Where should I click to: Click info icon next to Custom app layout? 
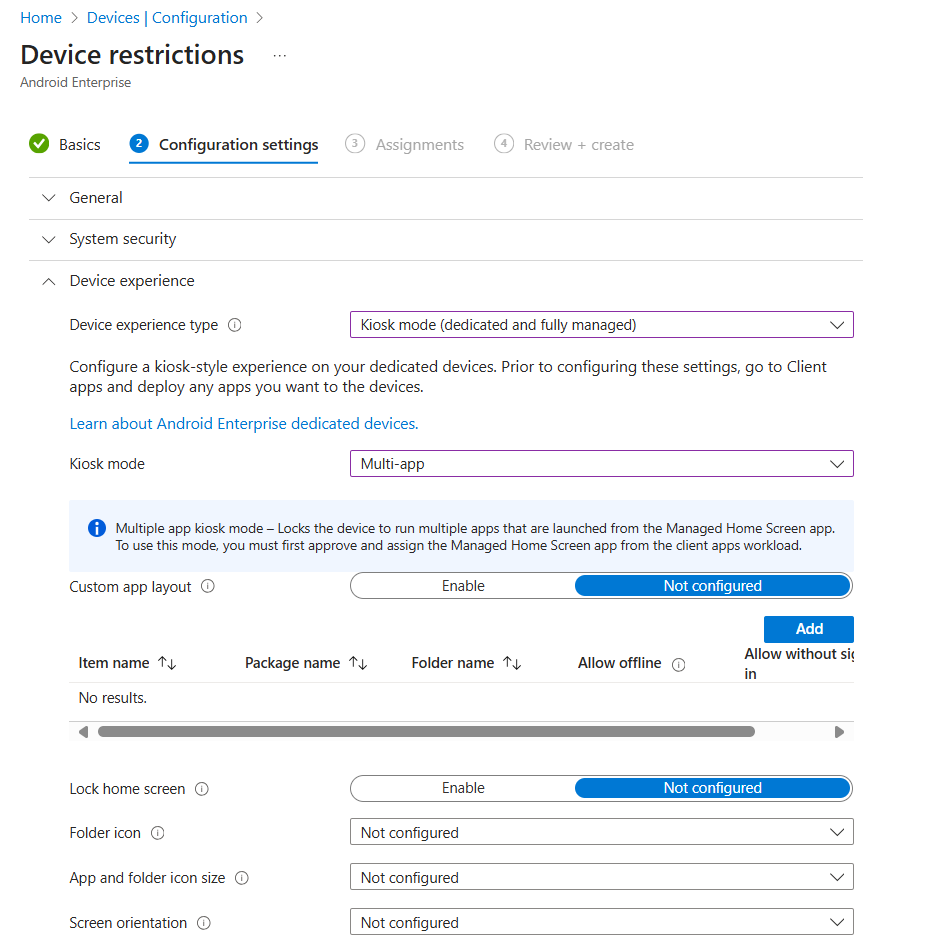coord(208,586)
